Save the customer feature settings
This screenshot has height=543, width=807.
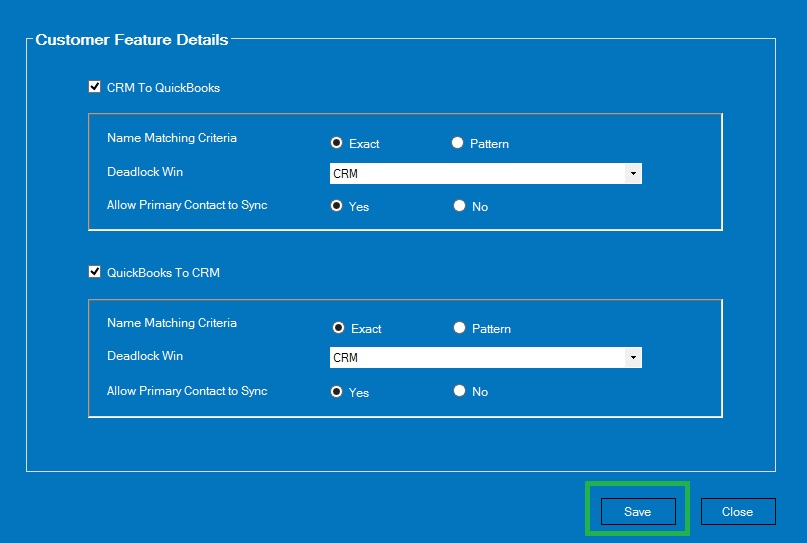[638, 511]
